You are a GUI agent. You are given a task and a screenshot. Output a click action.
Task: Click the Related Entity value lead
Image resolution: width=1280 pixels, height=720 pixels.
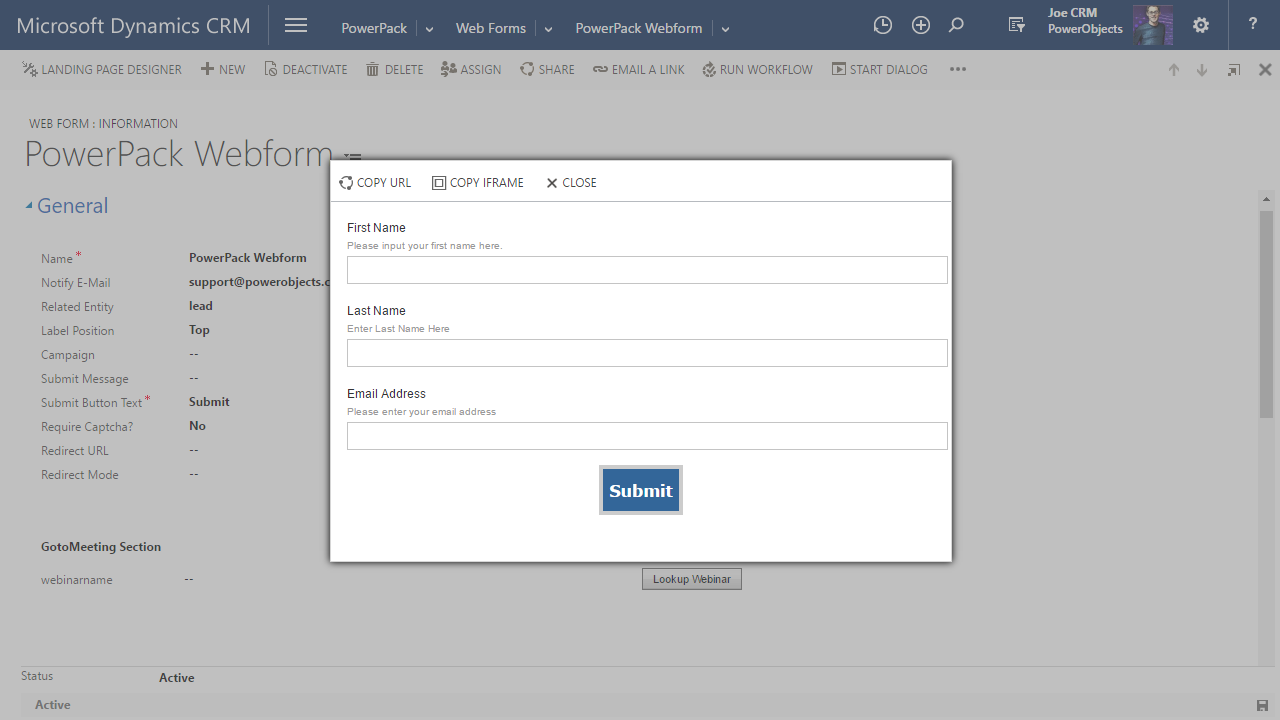[x=201, y=306]
